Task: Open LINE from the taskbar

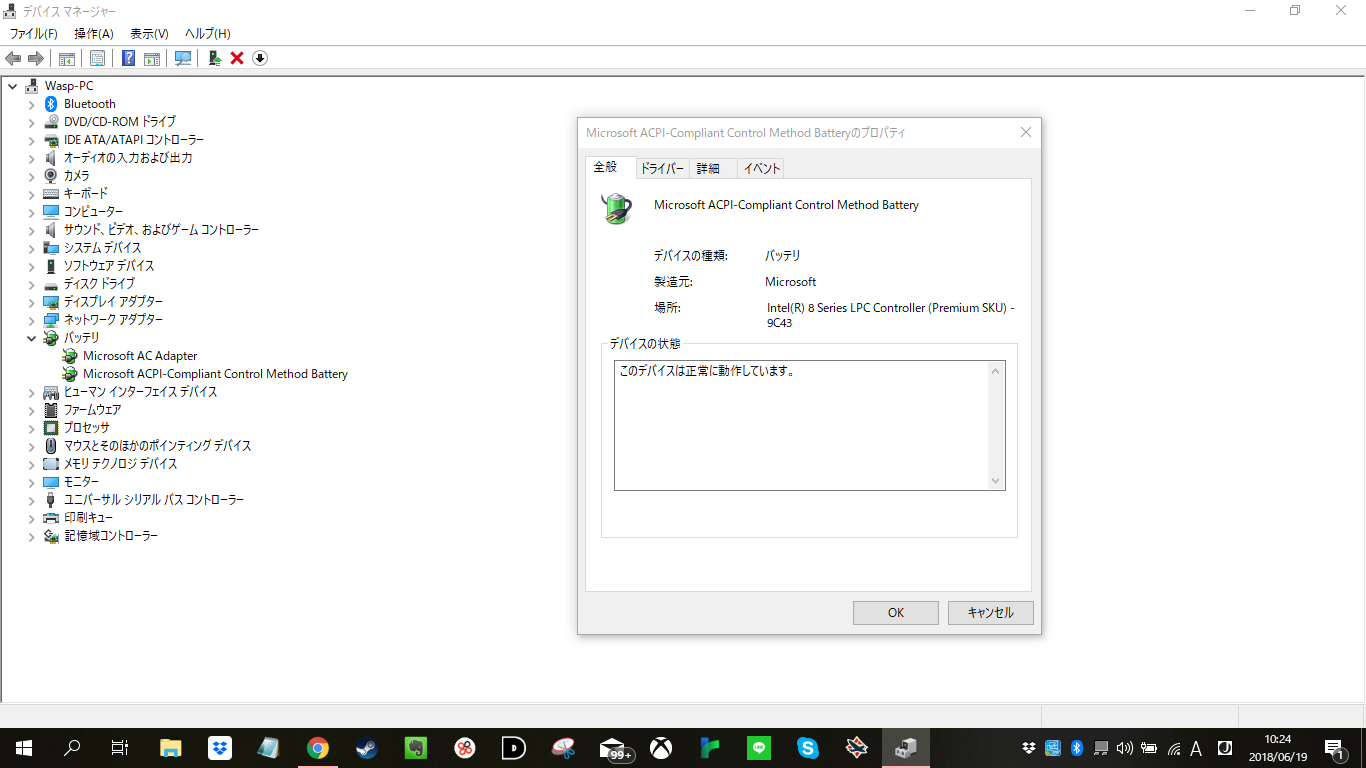Action: click(x=759, y=748)
